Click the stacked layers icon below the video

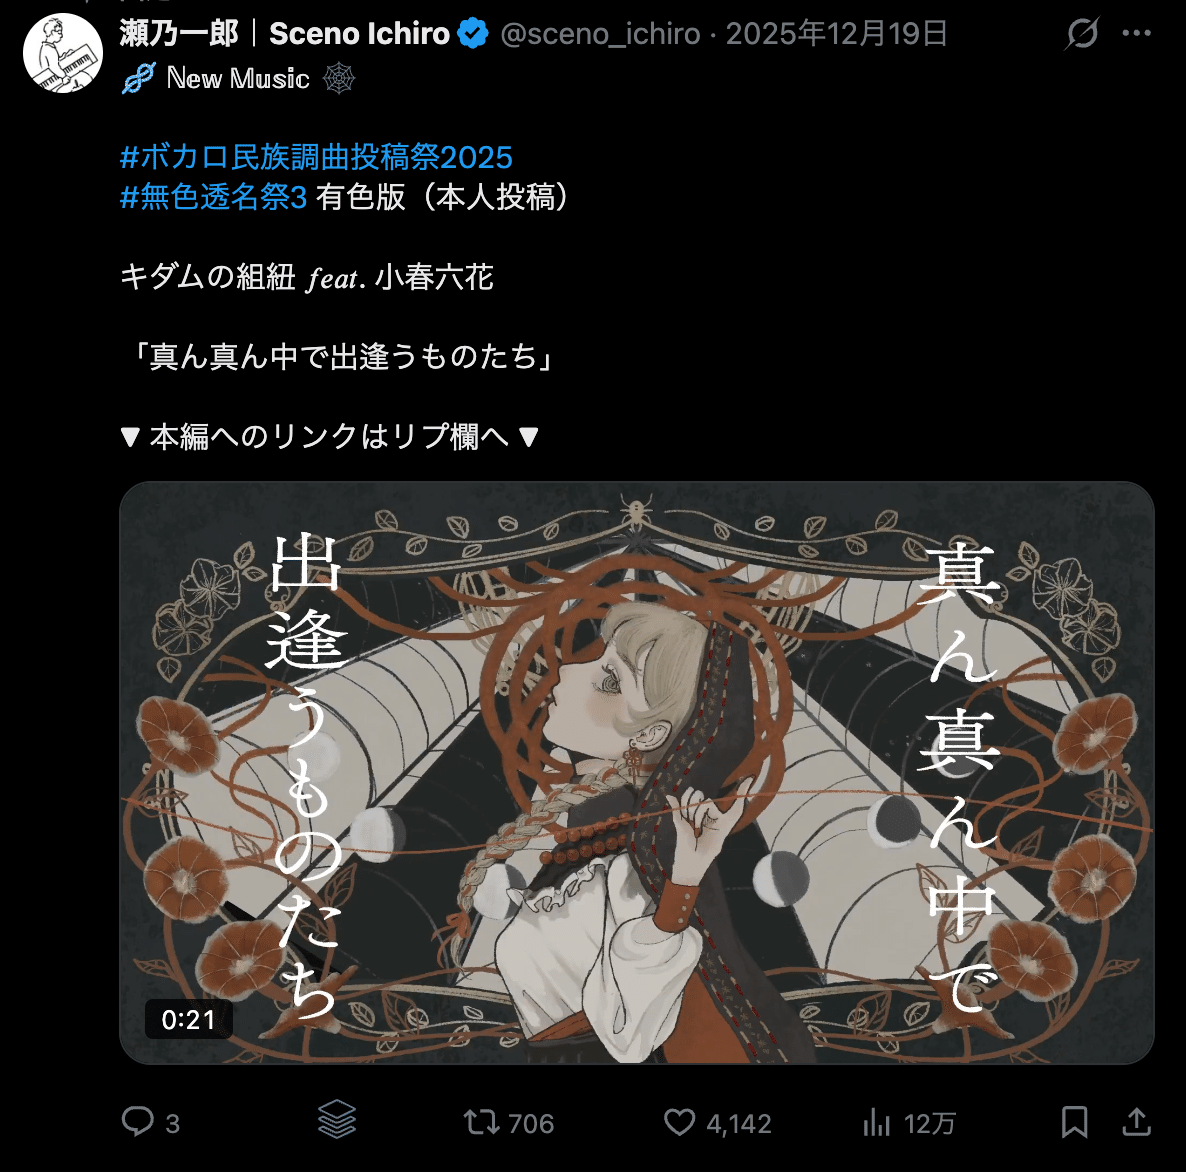[x=337, y=1120]
